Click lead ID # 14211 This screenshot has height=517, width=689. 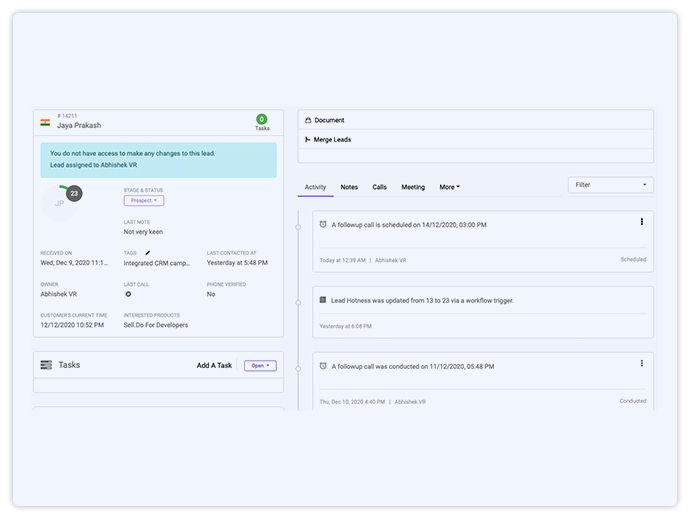[x=67, y=116]
